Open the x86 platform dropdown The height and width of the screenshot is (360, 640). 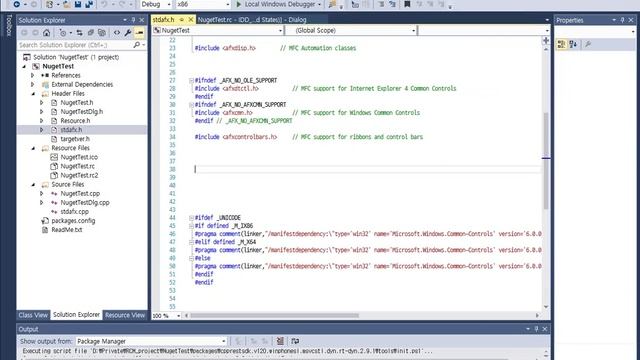point(228,4)
